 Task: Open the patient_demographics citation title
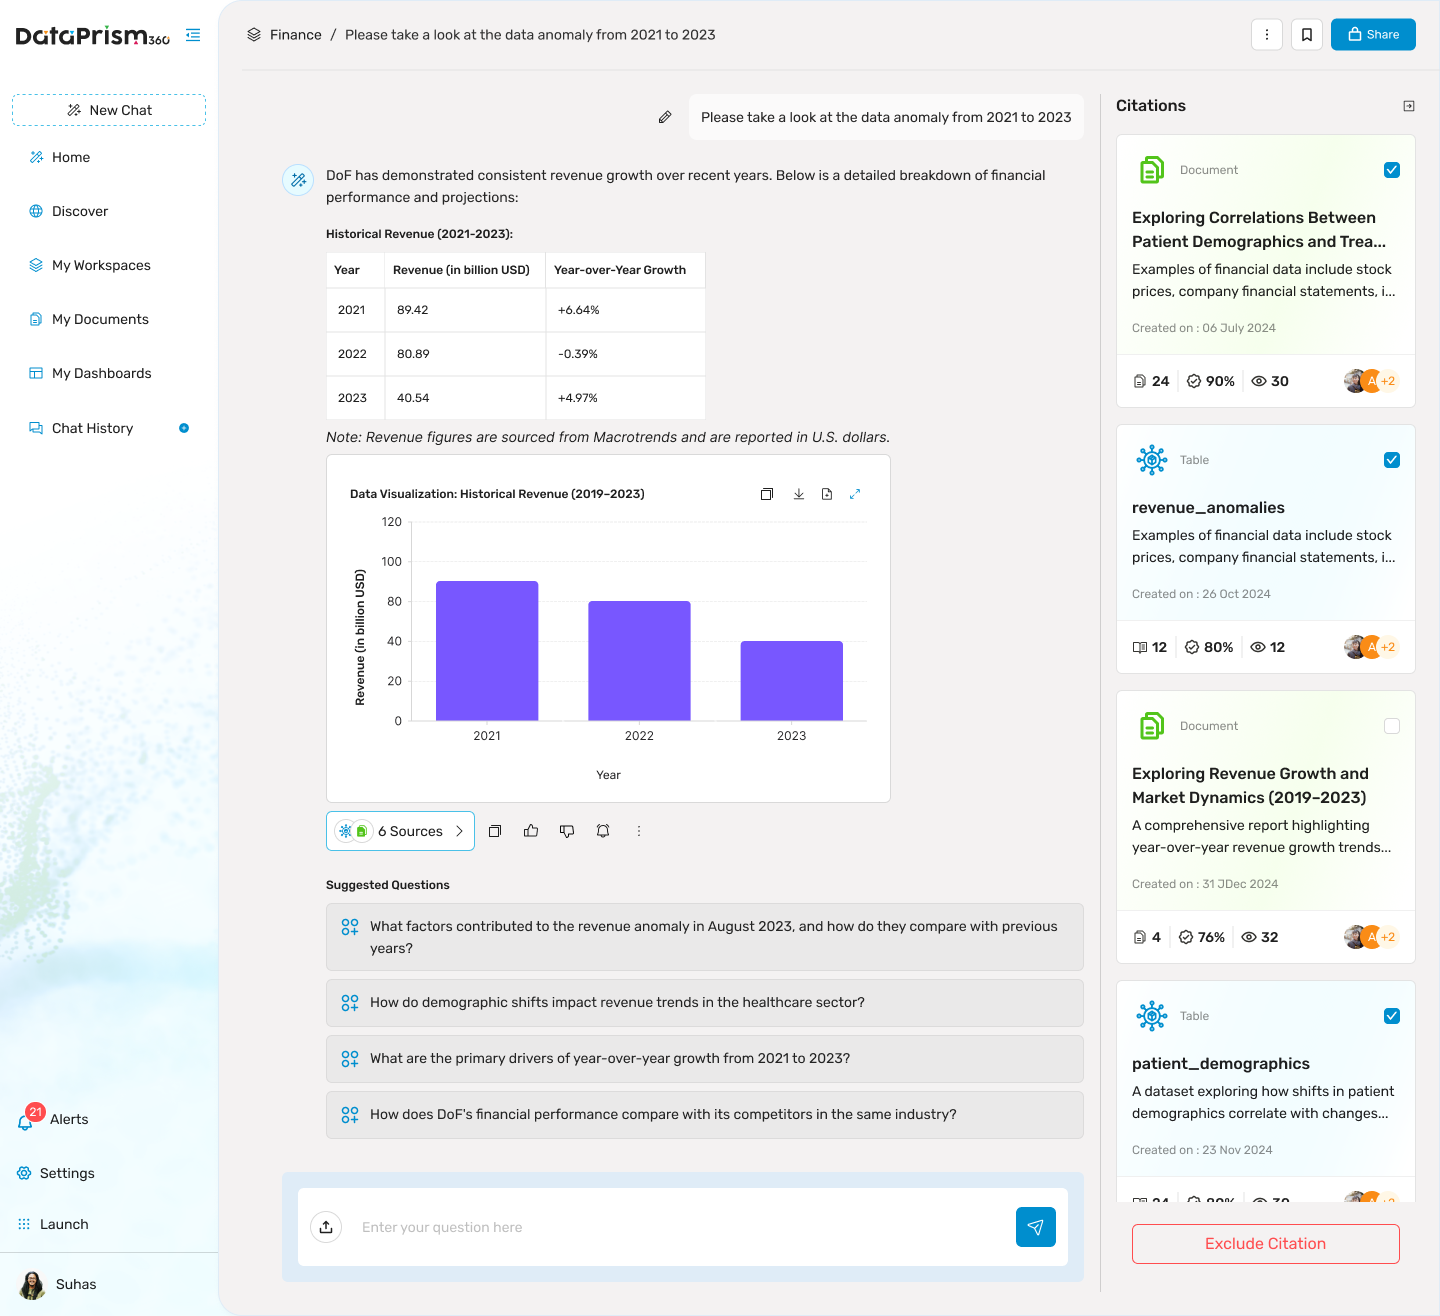(1221, 1064)
